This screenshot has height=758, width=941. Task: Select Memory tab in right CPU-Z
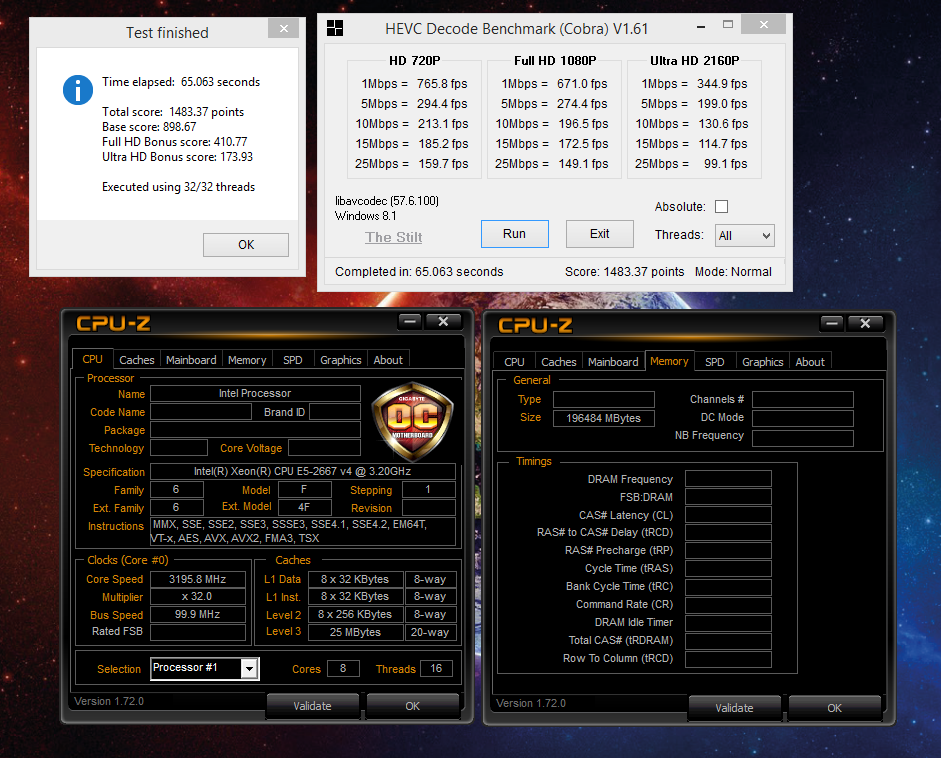tap(669, 361)
